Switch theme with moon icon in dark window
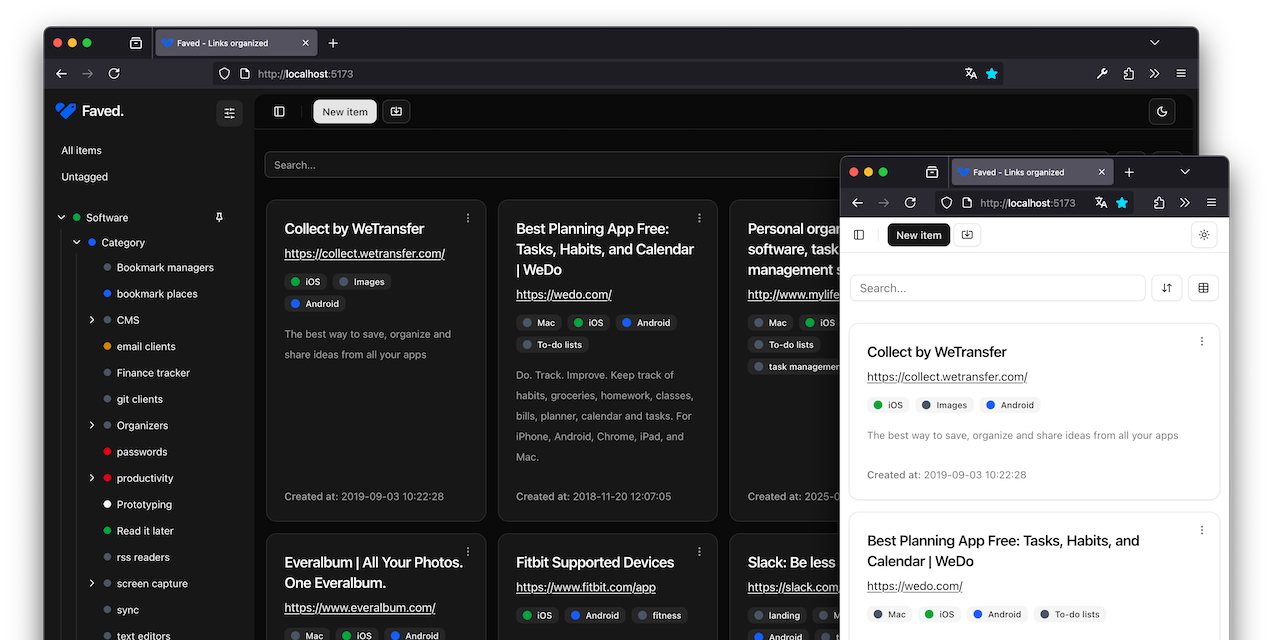Viewport: 1280px width, 640px height. [1162, 112]
